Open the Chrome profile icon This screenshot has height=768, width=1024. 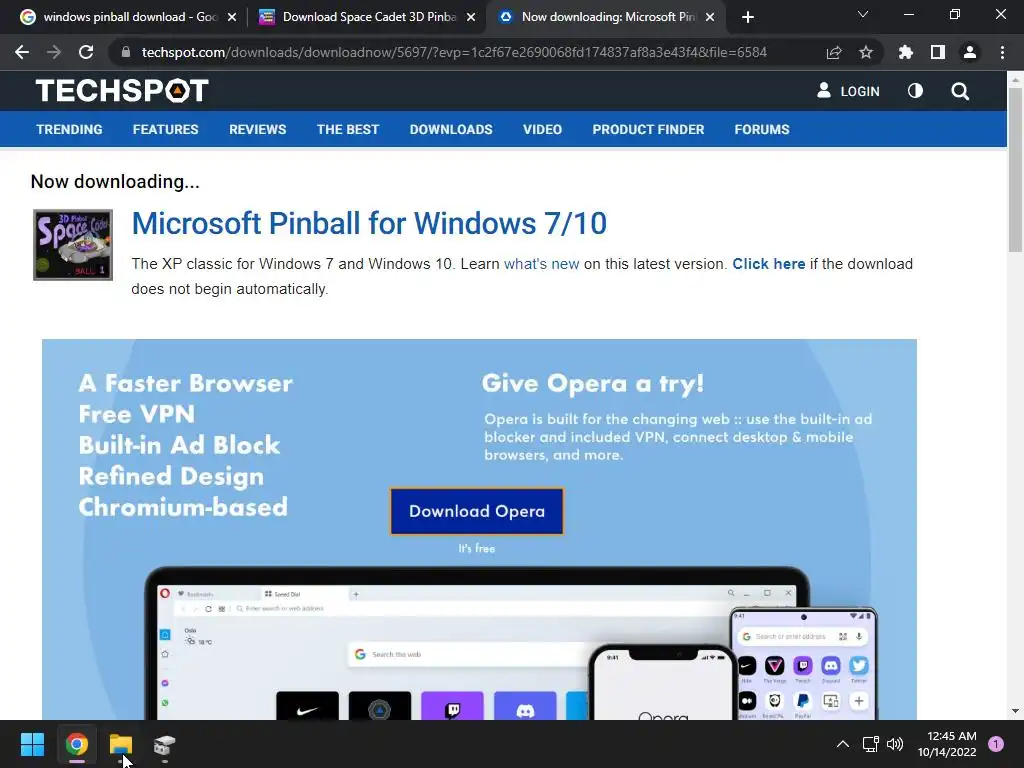pos(970,52)
